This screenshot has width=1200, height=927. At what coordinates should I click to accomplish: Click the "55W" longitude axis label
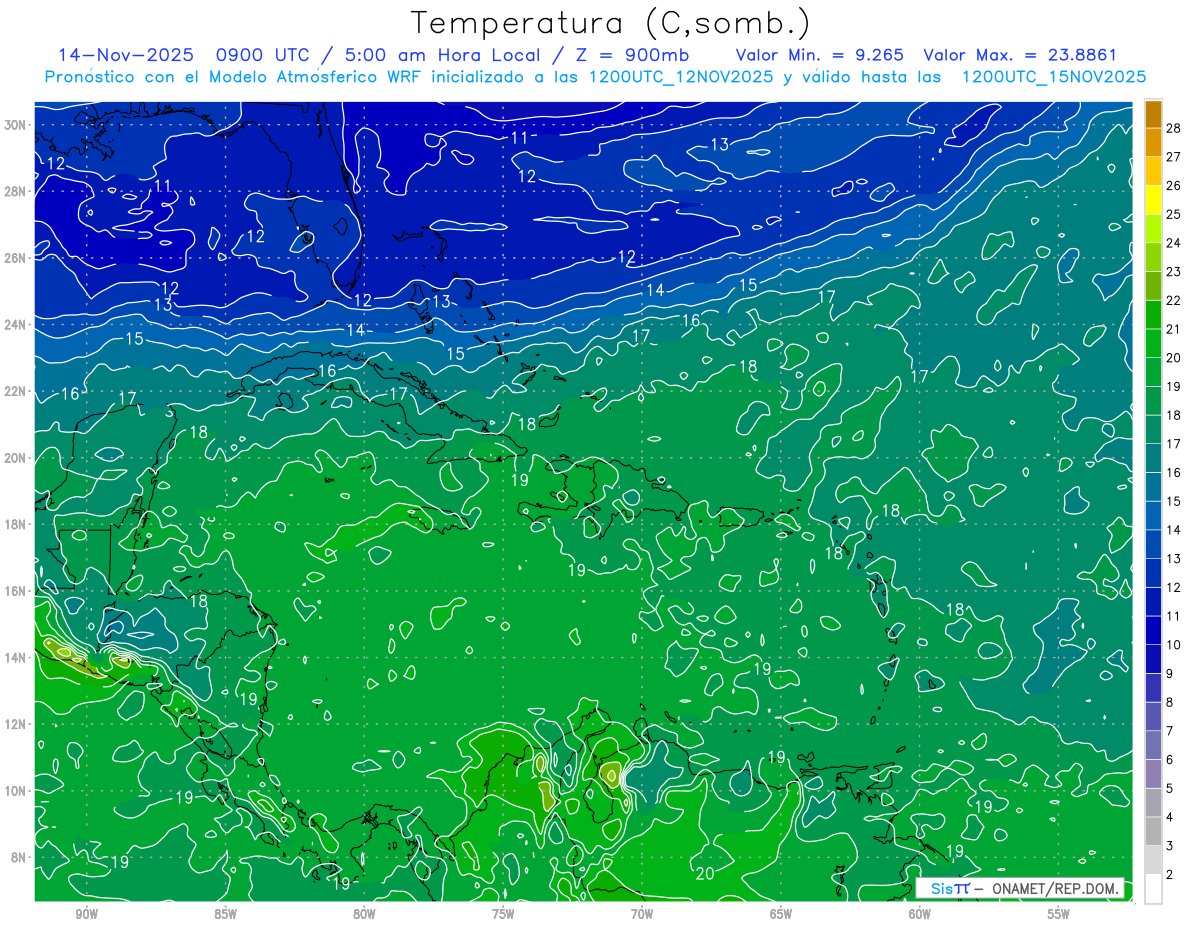1059,914
